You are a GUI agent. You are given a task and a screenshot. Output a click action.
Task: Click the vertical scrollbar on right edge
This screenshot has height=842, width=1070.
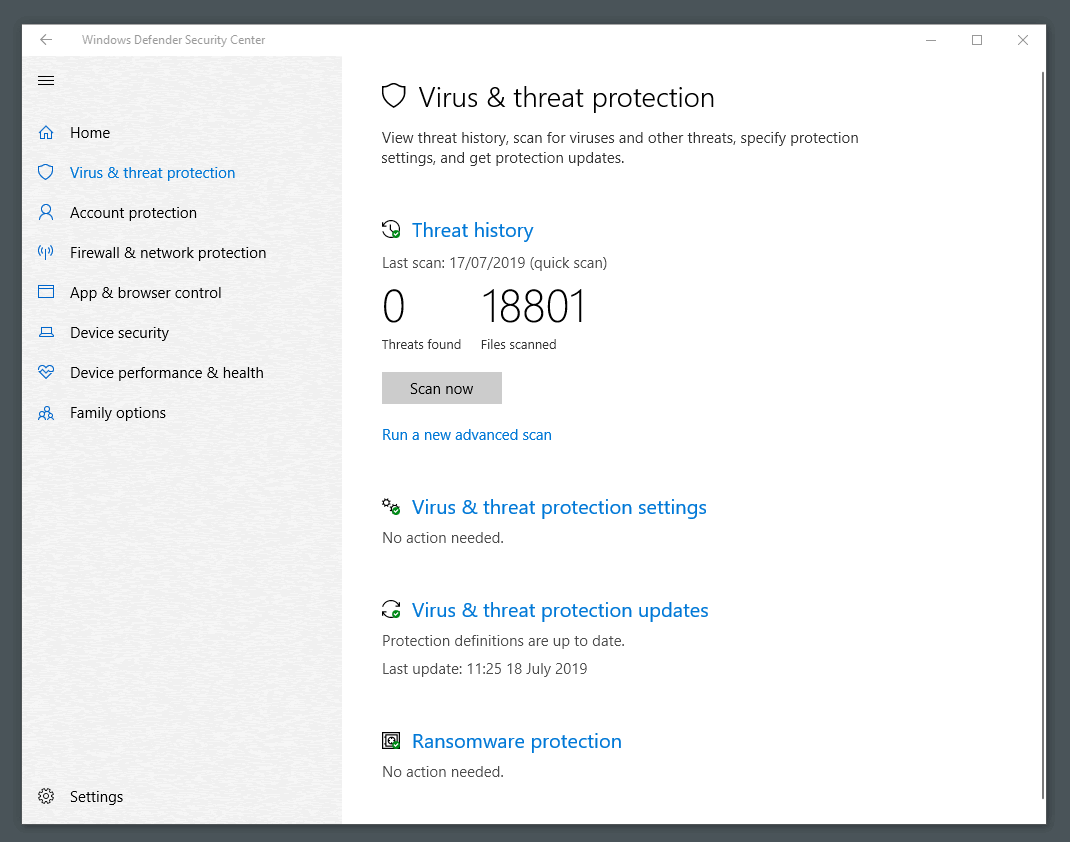pyautogui.click(x=1043, y=433)
